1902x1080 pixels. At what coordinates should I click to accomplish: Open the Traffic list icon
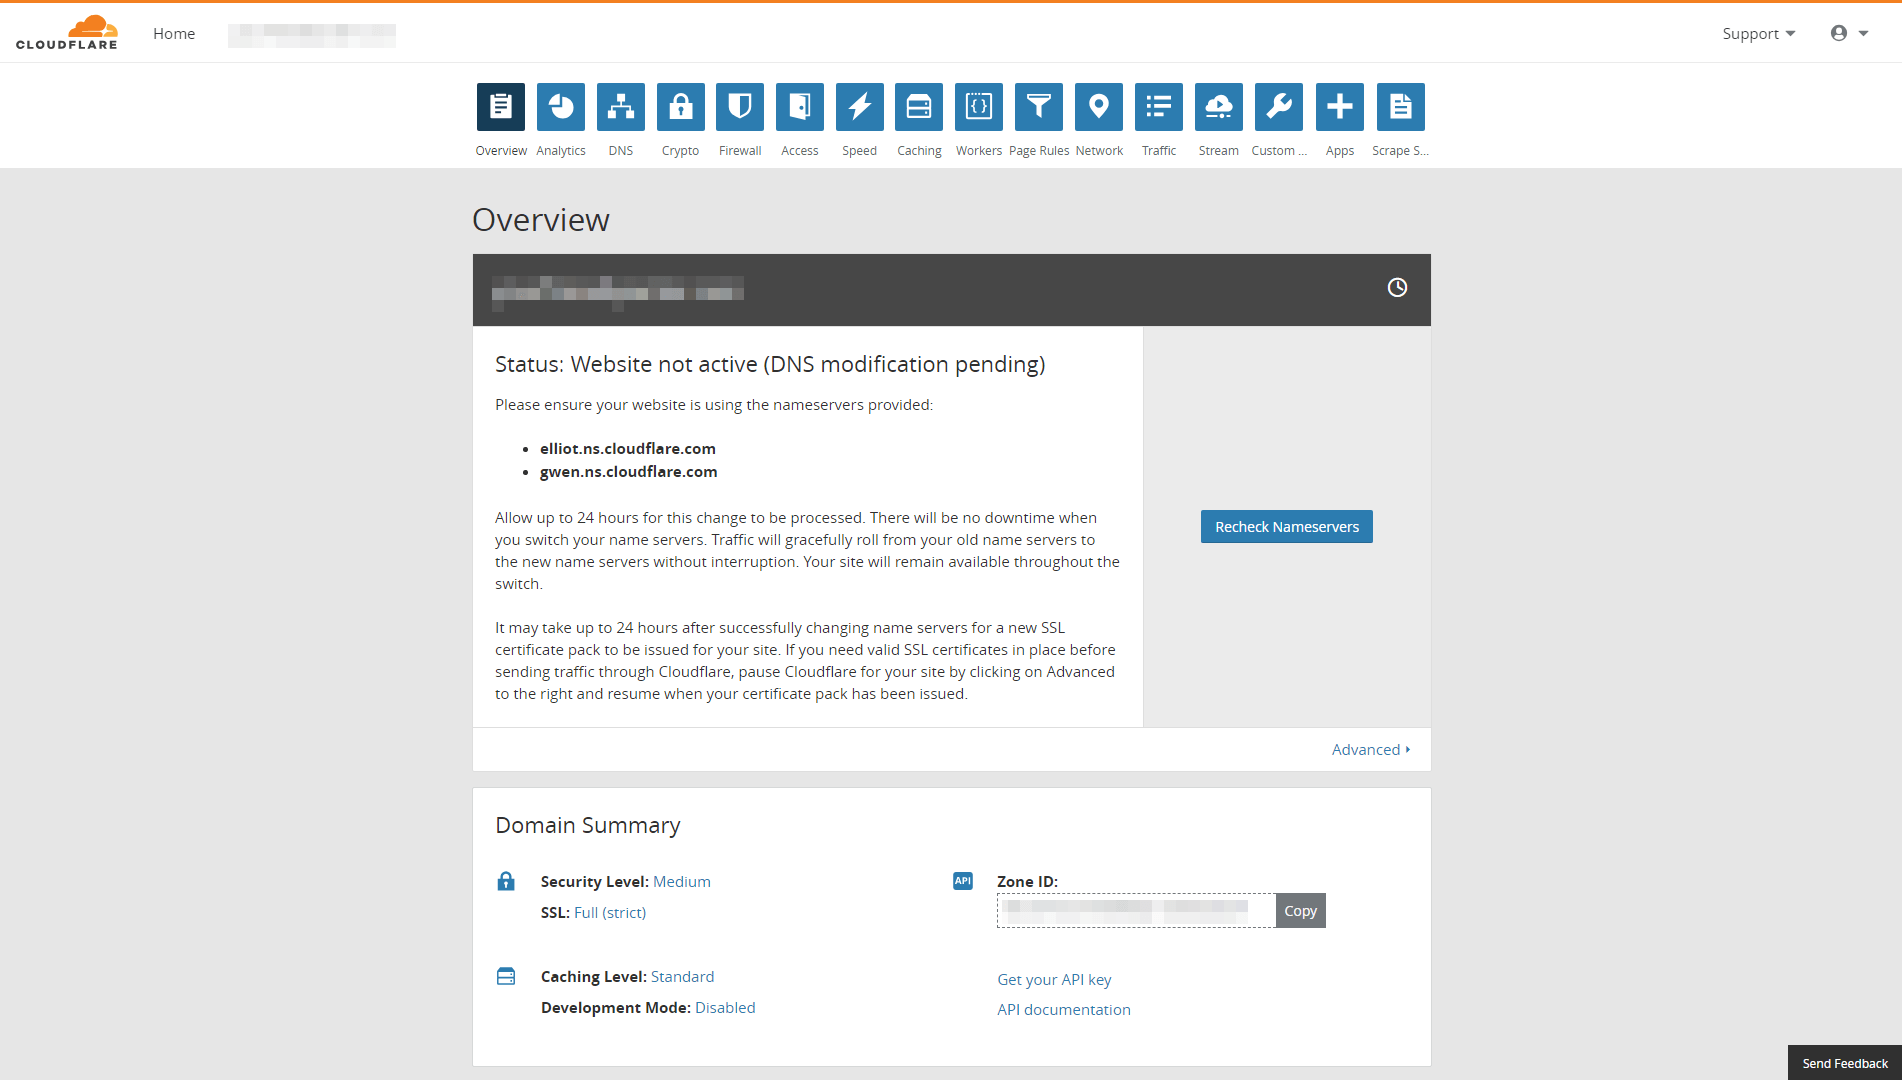click(1159, 107)
